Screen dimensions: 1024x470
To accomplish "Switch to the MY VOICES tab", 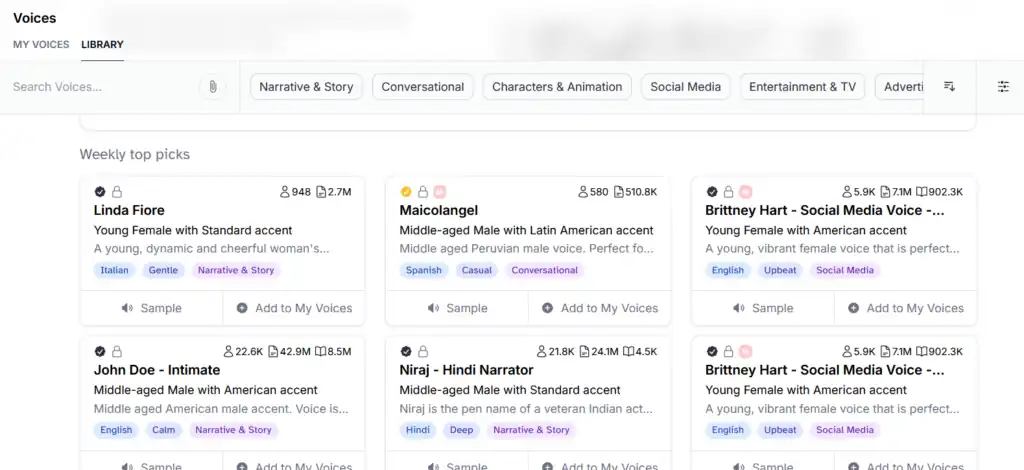I will [x=41, y=44].
